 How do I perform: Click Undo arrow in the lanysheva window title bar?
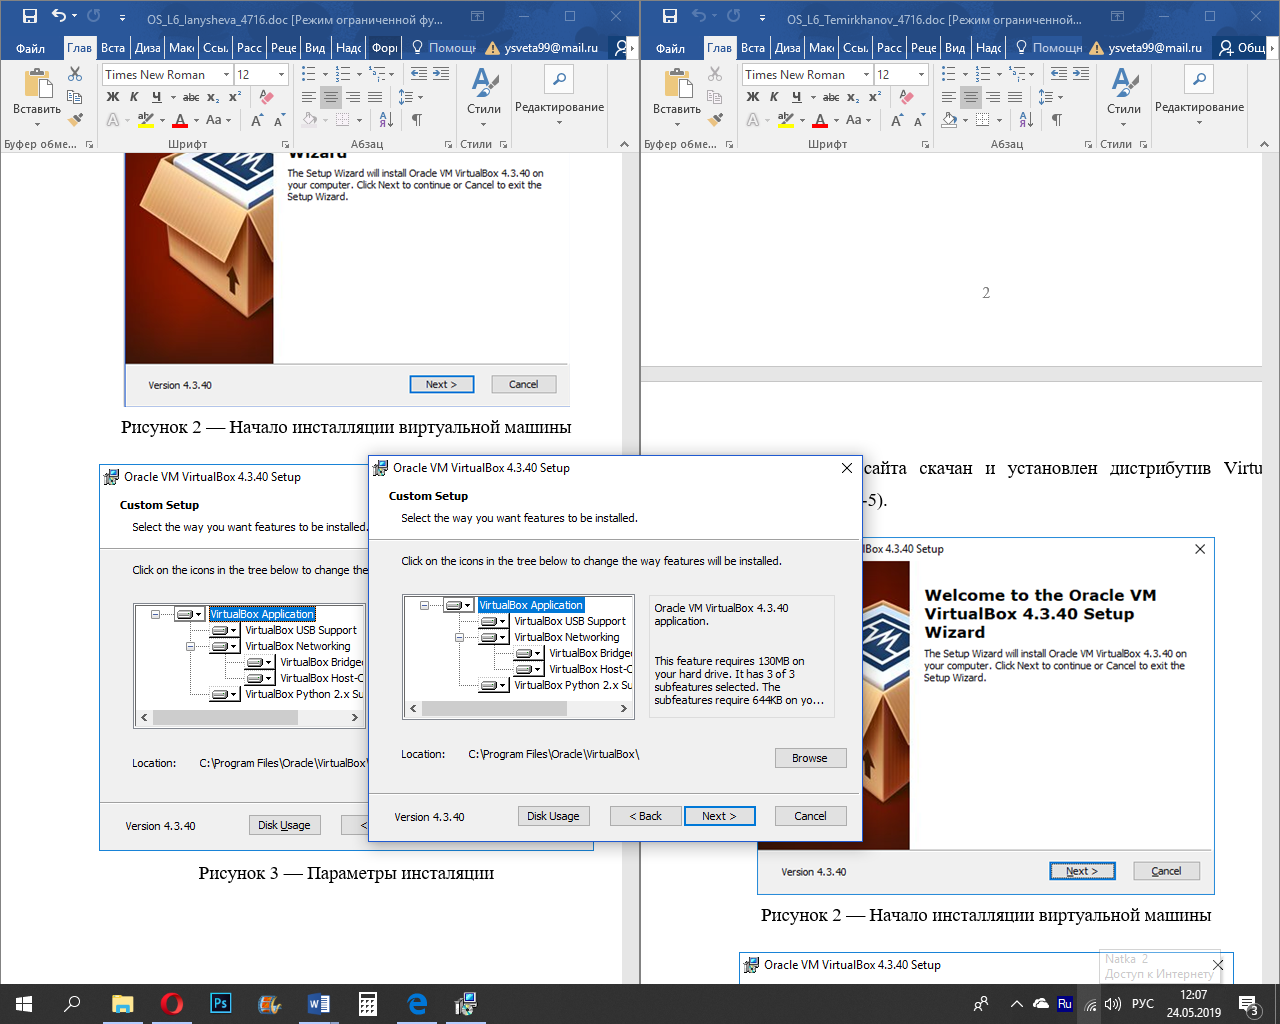point(58,17)
